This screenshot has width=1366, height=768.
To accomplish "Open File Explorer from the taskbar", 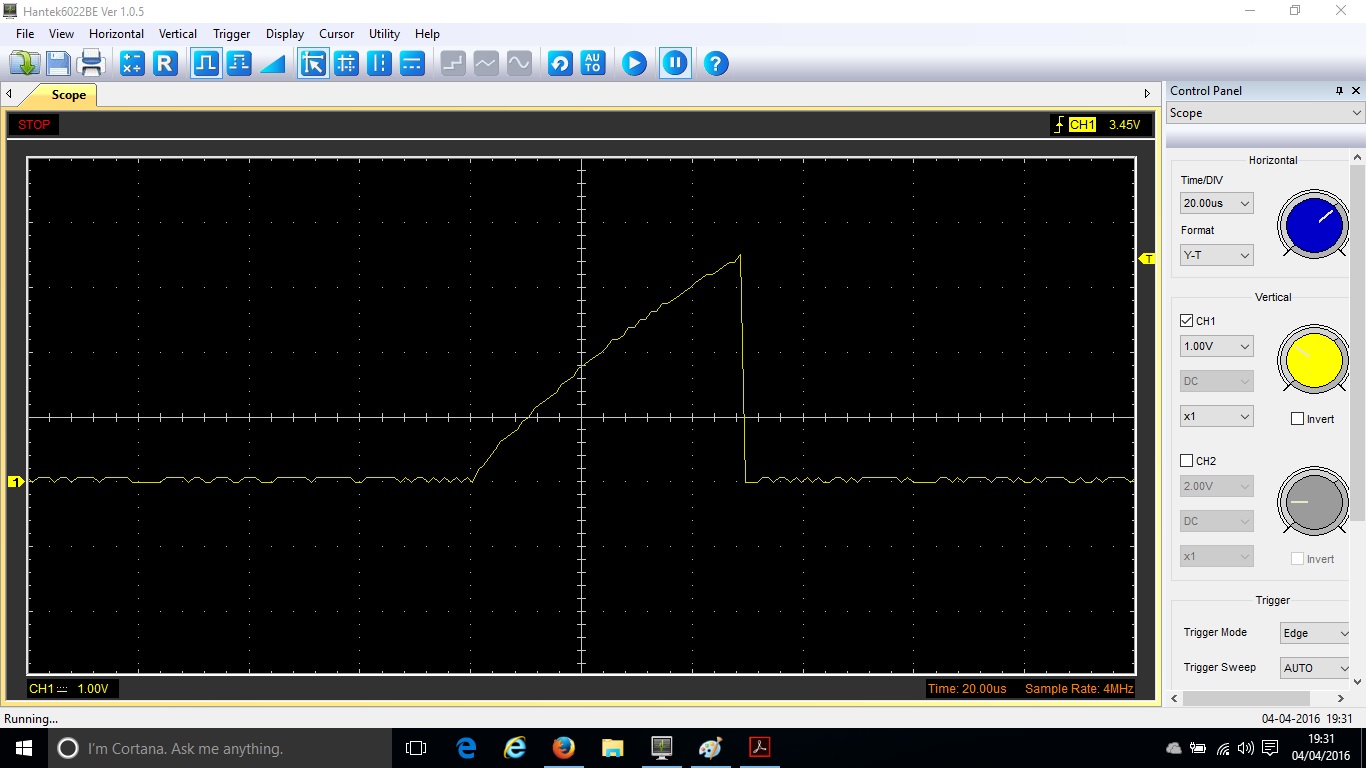I will click(x=613, y=748).
